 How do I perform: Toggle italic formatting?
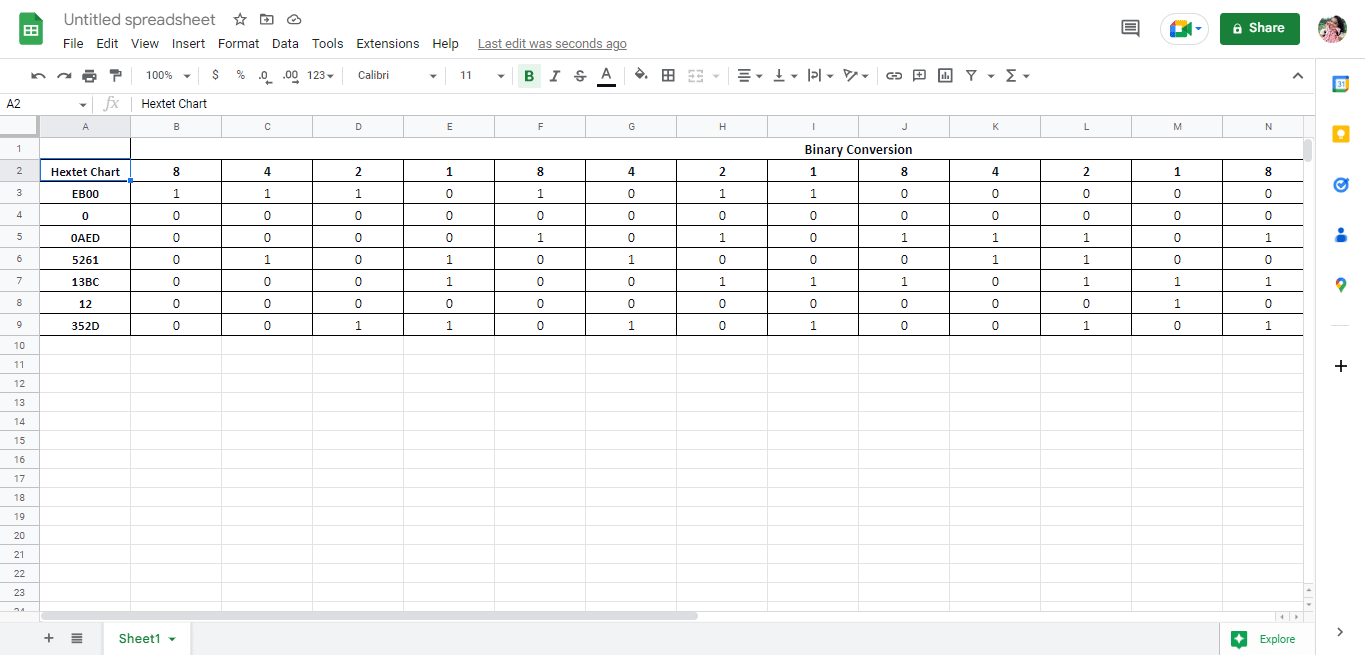pyautogui.click(x=555, y=75)
